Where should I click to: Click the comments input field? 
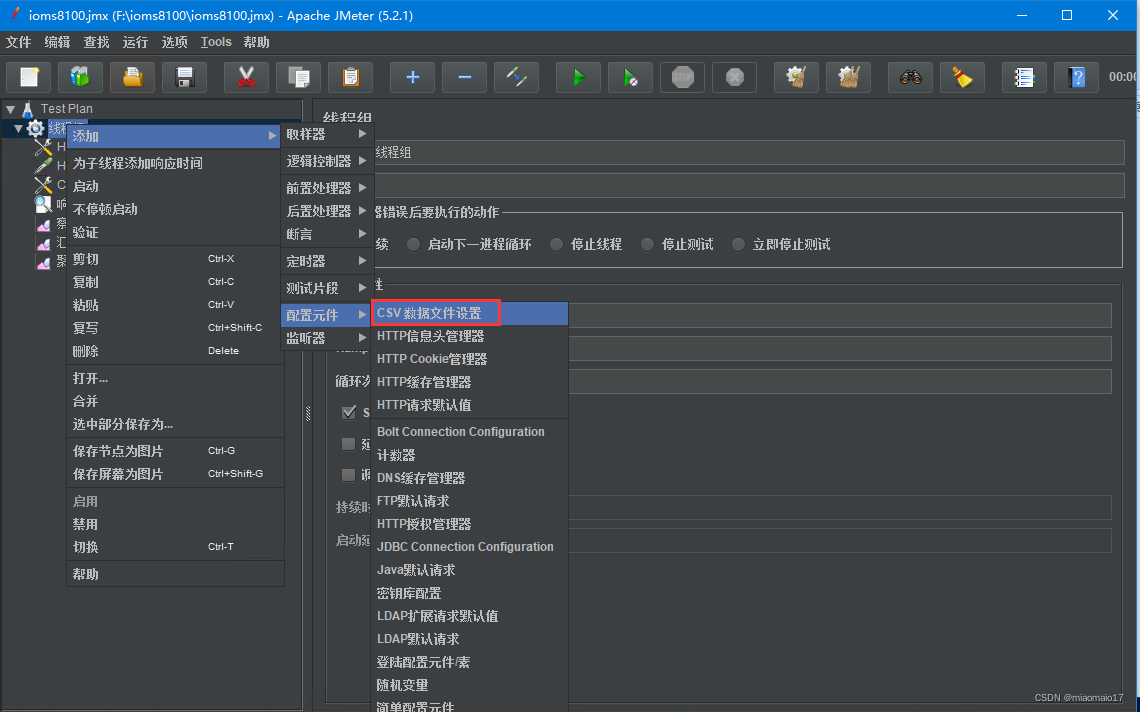coord(749,185)
